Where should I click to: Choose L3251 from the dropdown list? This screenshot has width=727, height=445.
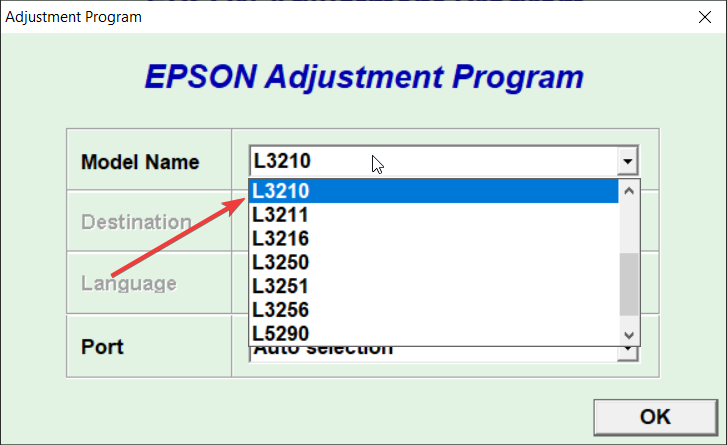click(434, 286)
